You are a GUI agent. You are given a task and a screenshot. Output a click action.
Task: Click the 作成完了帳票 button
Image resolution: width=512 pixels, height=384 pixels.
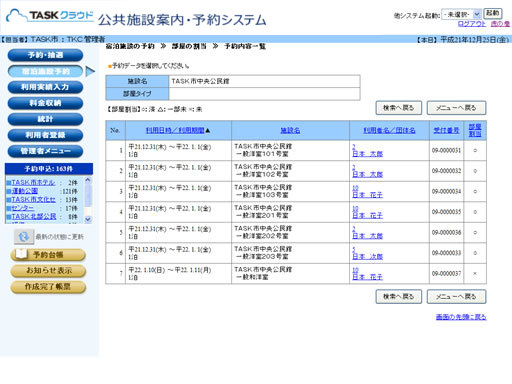[48, 287]
